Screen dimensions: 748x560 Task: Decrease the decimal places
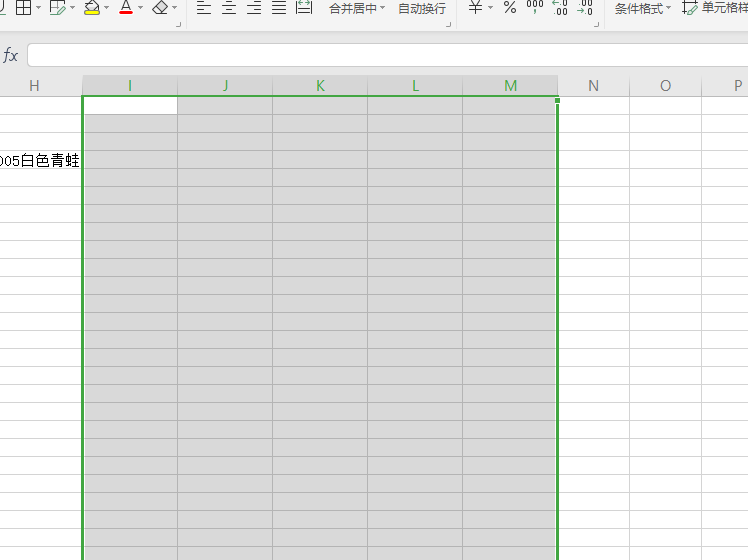coord(585,7)
